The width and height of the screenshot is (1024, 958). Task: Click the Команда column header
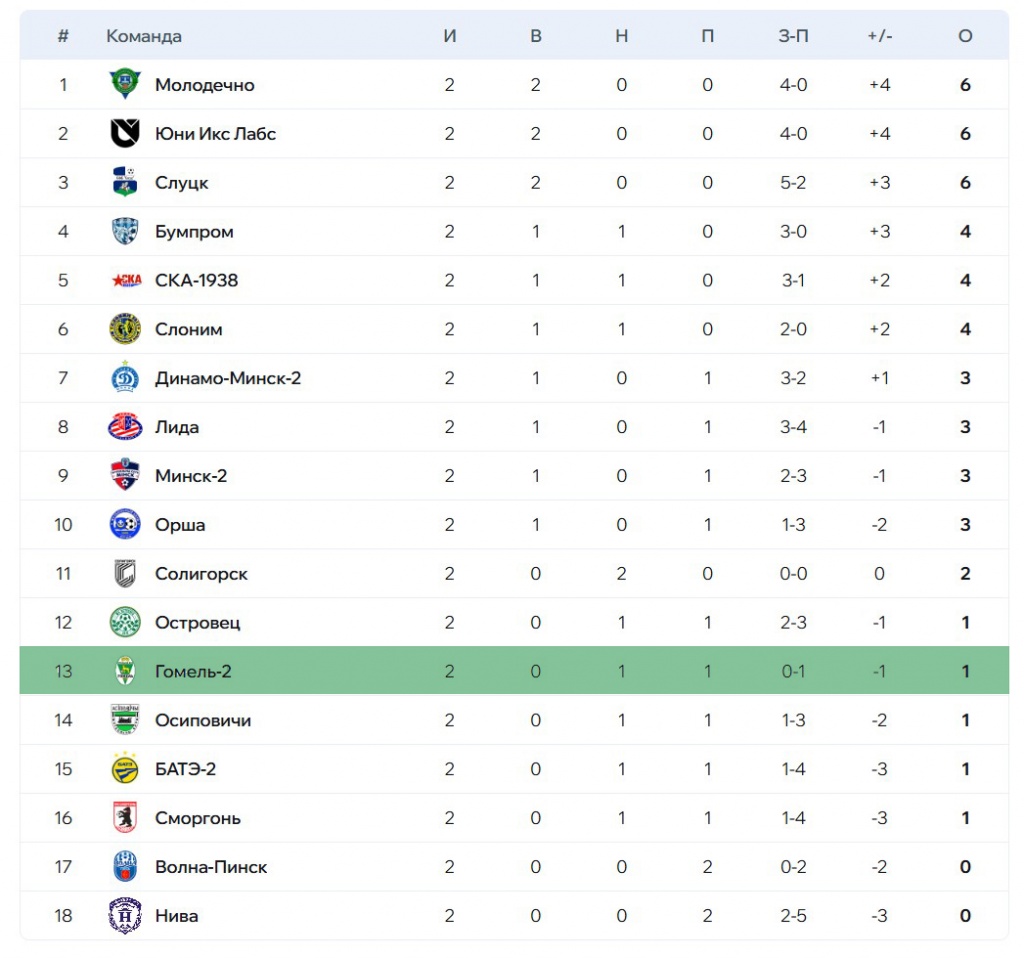click(x=144, y=36)
